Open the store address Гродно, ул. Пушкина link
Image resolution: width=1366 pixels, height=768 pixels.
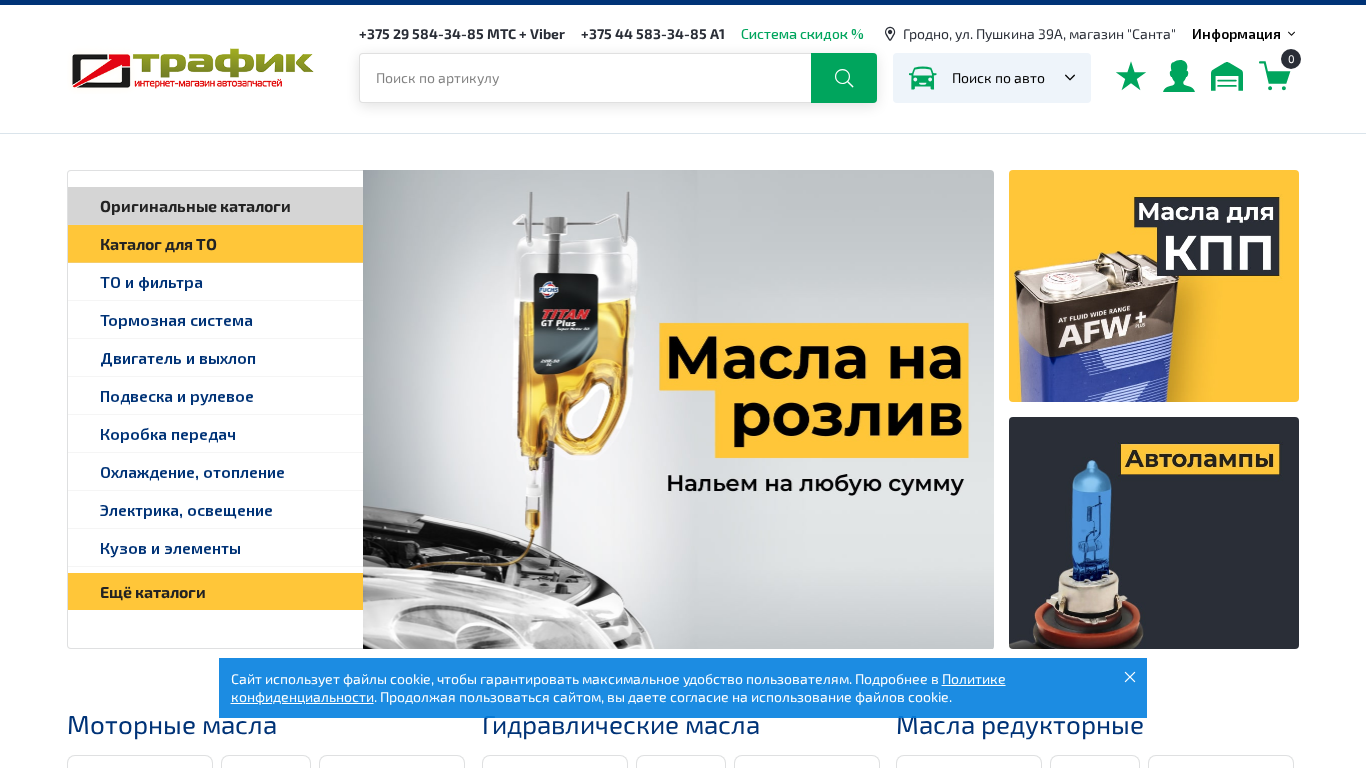pos(1039,34)
